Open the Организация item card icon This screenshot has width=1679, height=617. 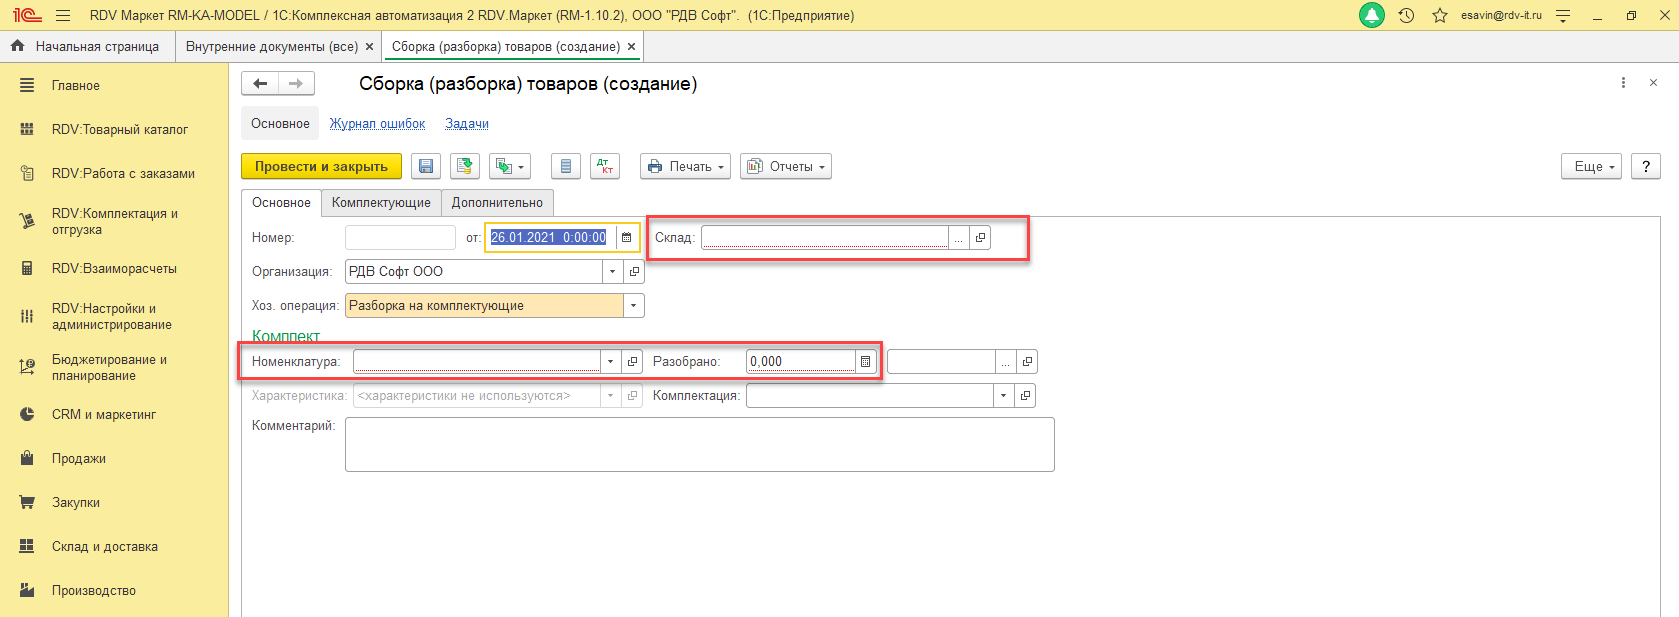pos(634,272)
